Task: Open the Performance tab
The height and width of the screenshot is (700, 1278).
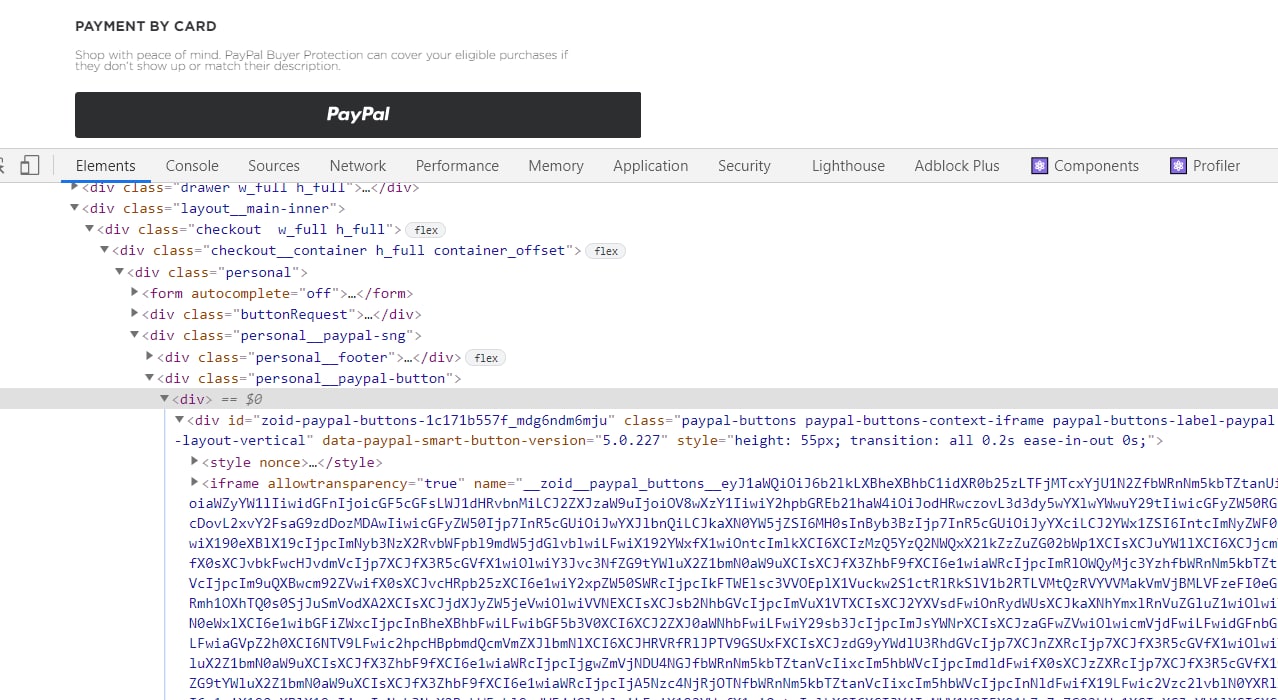Action: pyautogui.click(x=457, y=166)
